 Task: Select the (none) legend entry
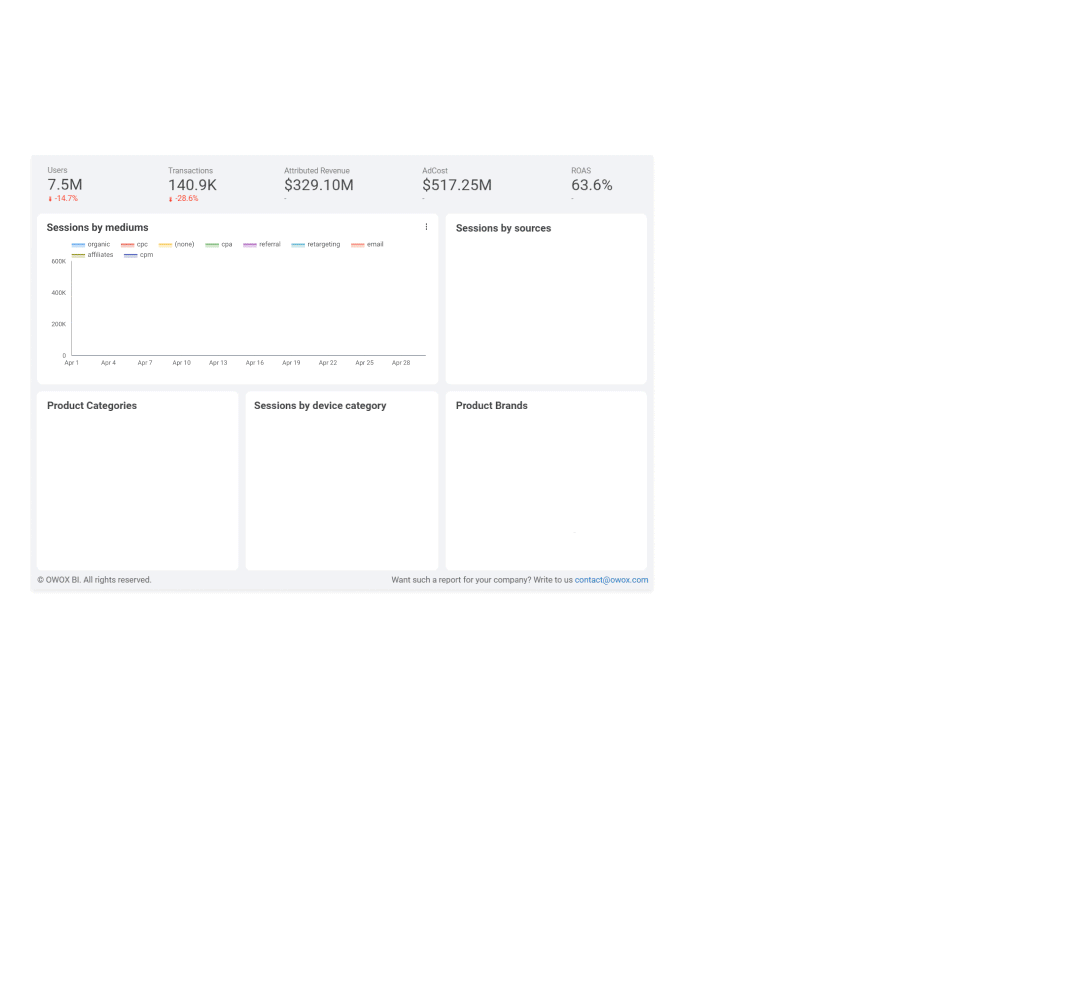[x=177, y=244]
